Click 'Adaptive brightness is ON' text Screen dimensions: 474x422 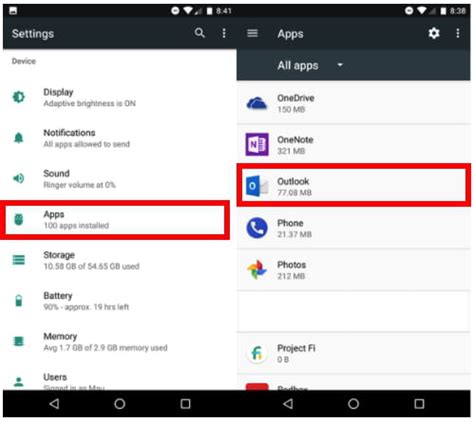click(89, 103)
